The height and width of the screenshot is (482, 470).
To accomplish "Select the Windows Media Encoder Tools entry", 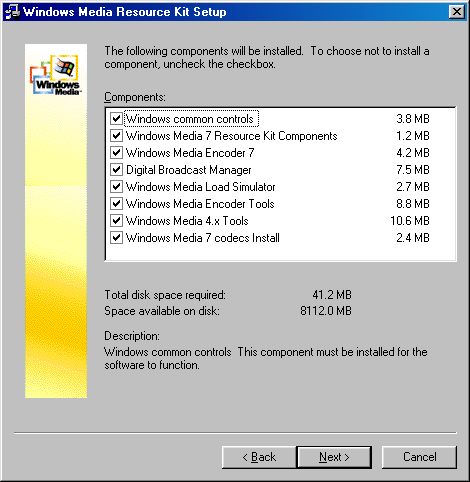I will [x=200, y=204].
